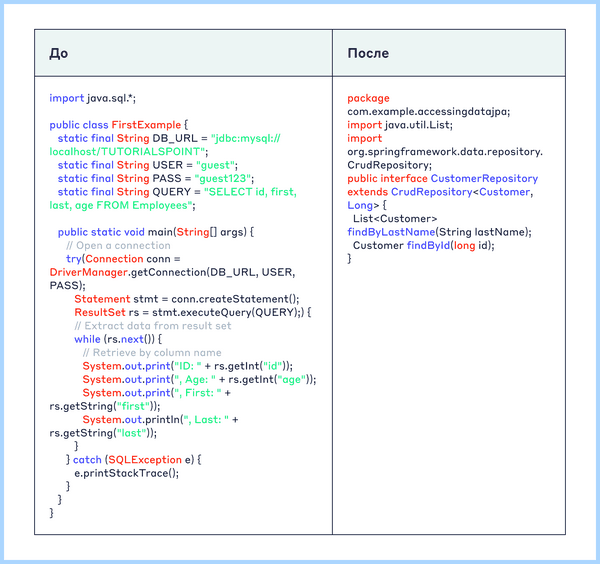Click the 'Long> {' line

(367, 205)
